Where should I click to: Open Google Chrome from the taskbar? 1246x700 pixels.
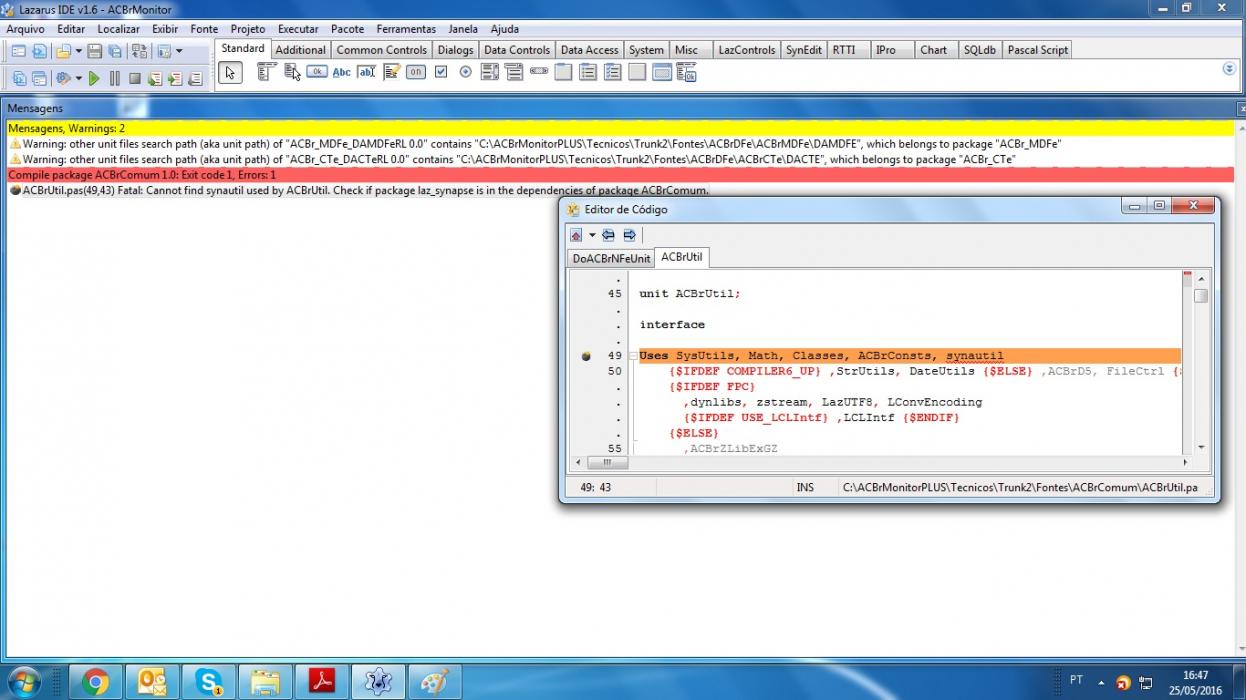(x=96, y=682)
